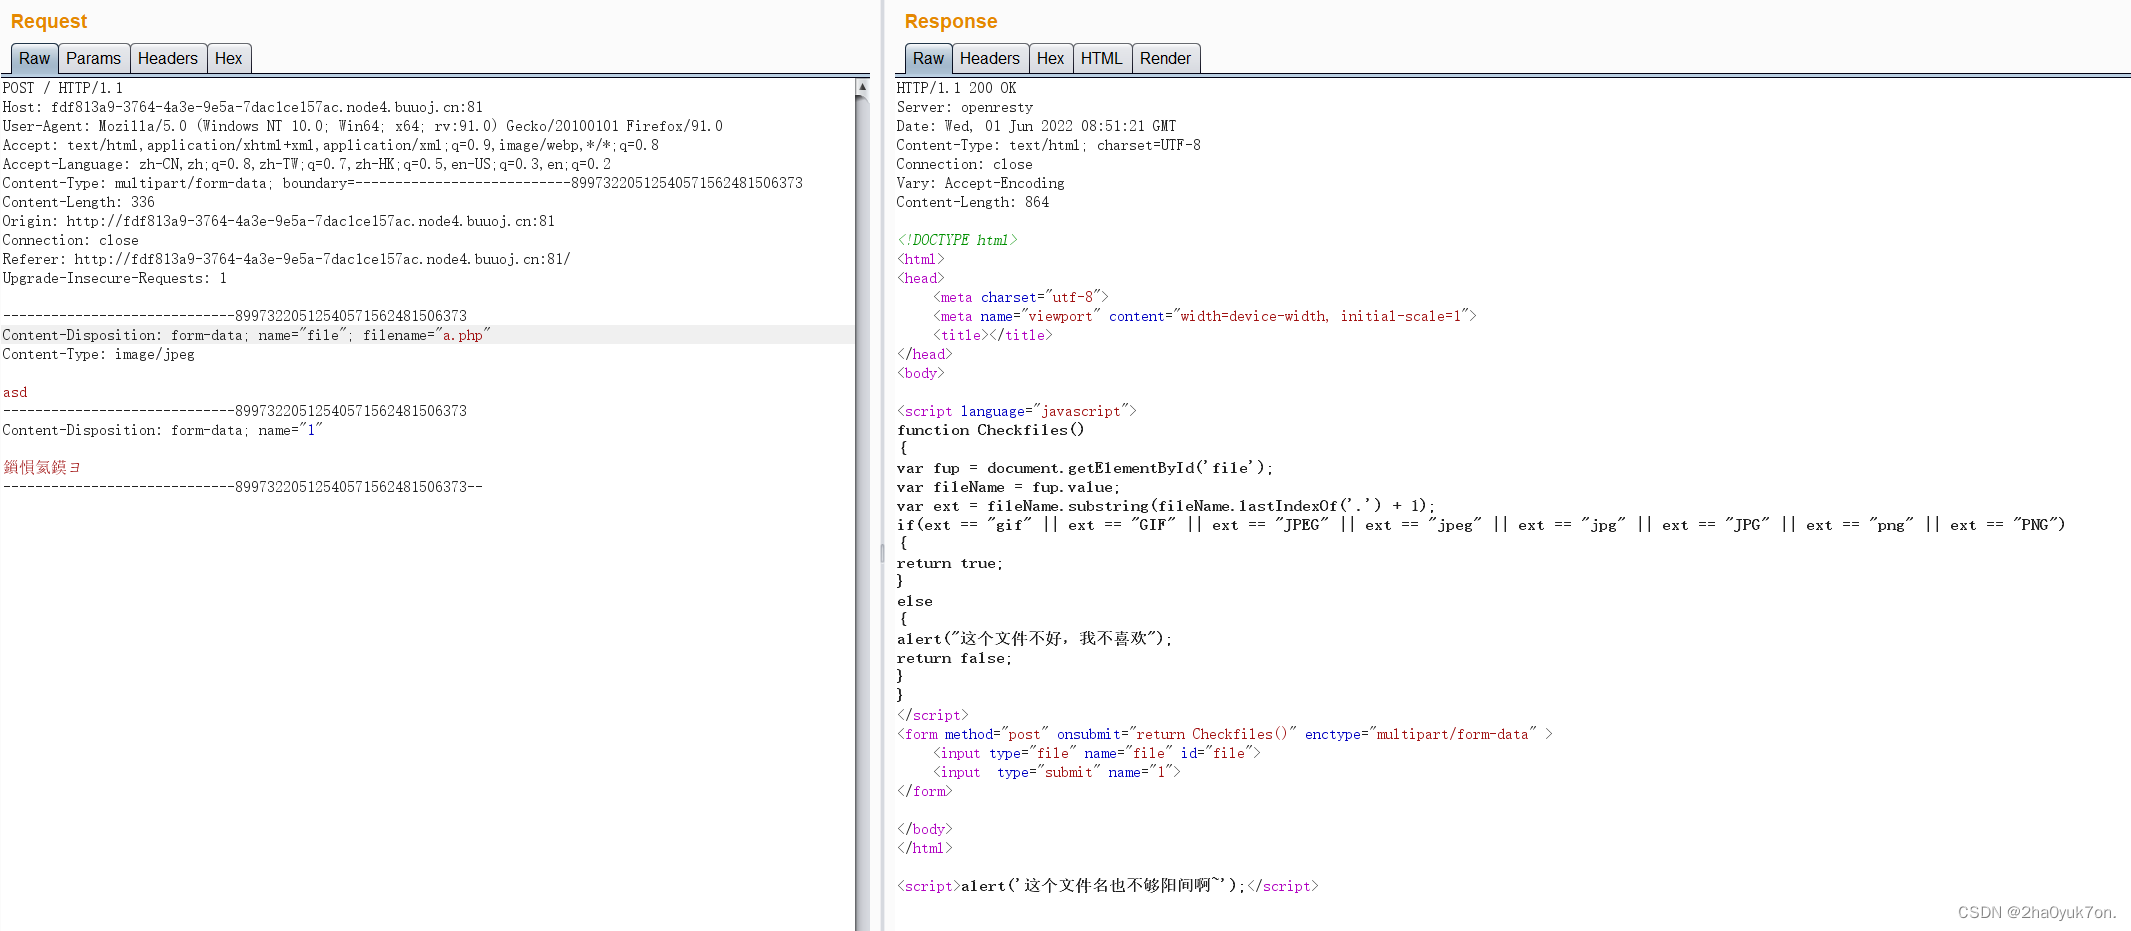Click the filename value 'a.php'
The image size is (2131, 931).
click(x=462, y=335)
